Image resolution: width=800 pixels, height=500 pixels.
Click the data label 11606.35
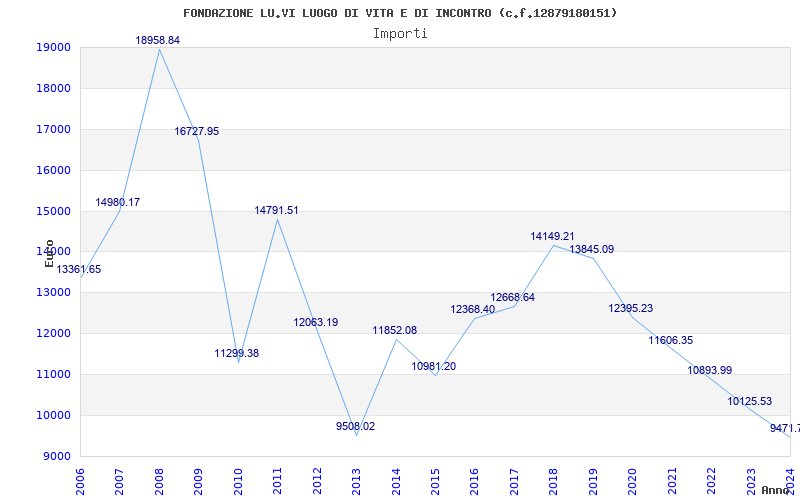click(671, 341)
